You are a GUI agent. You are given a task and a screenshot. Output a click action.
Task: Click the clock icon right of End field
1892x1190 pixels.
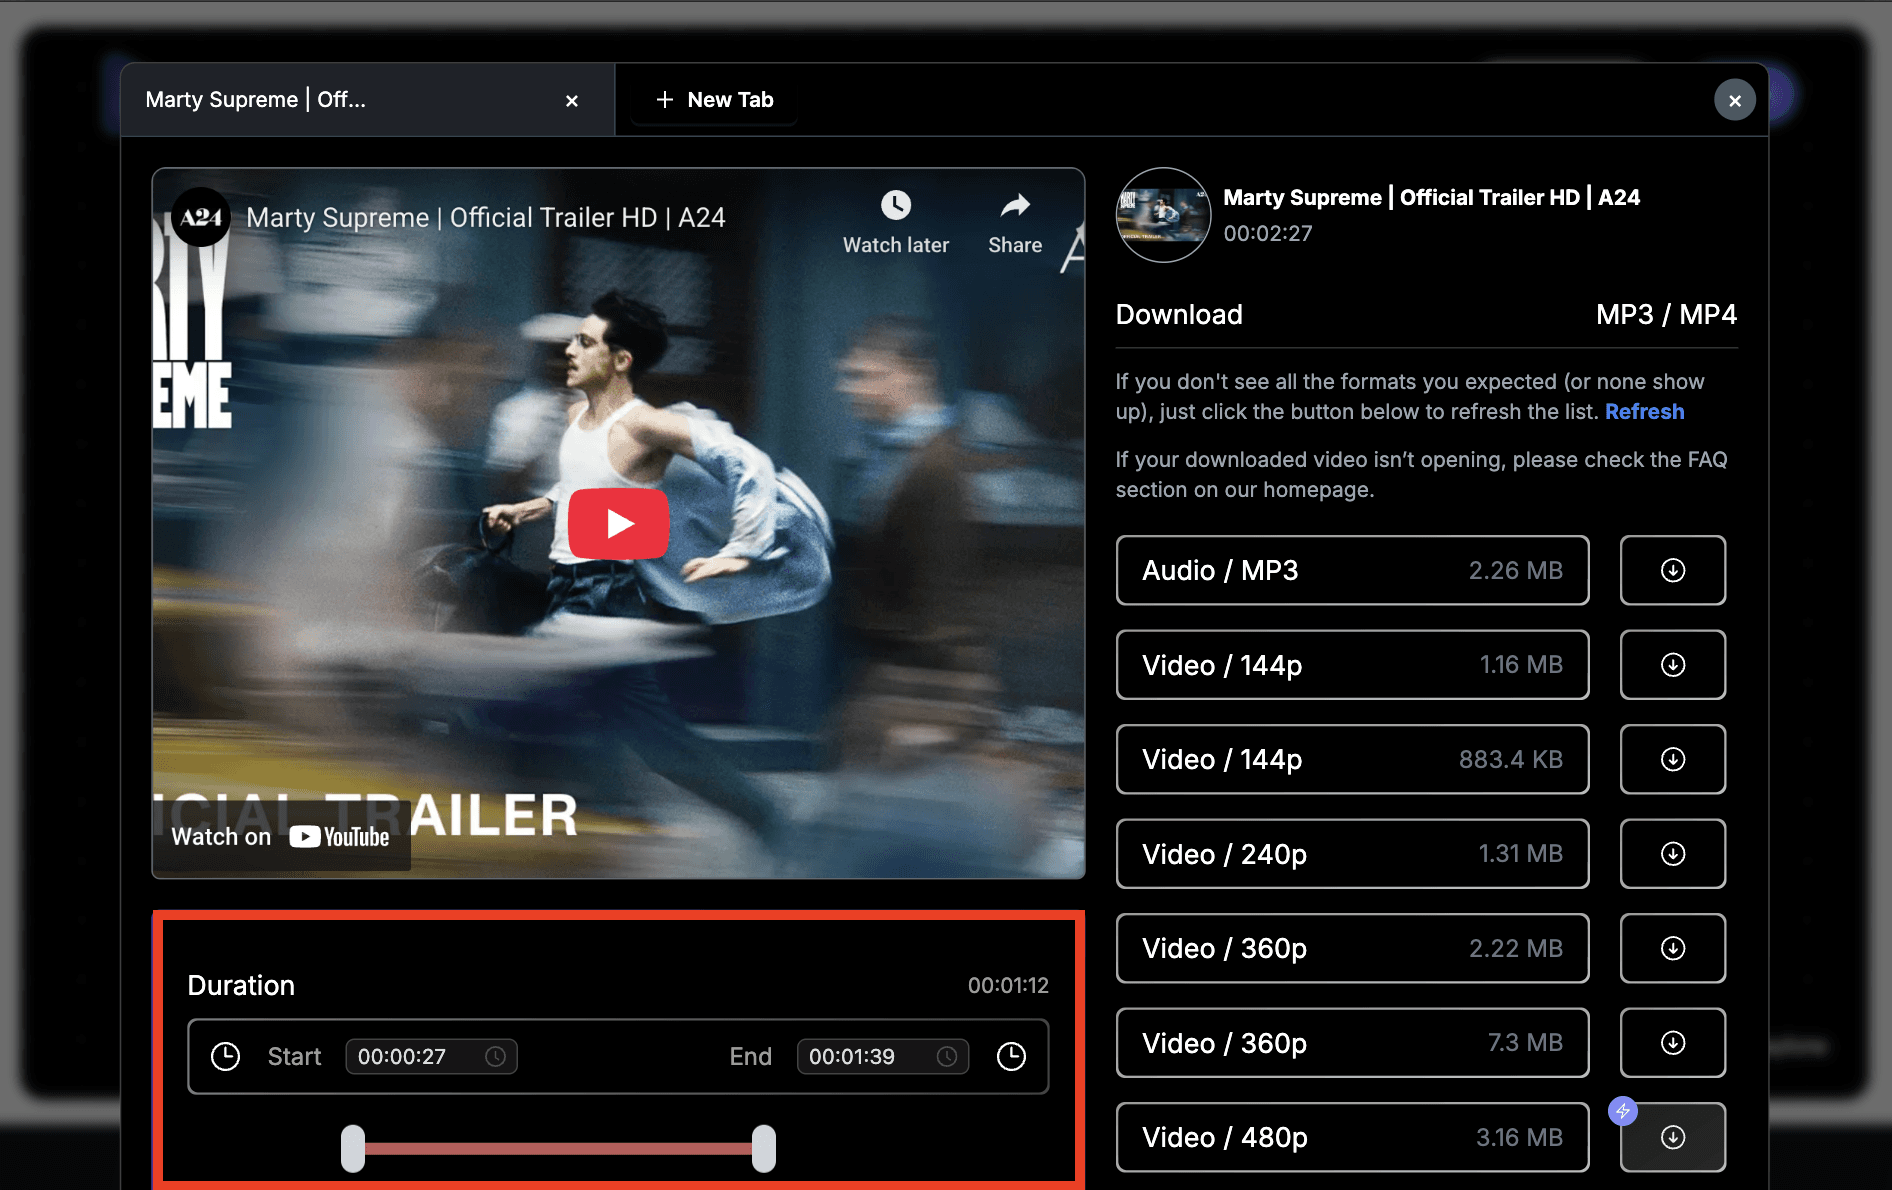[1011, 1057]
